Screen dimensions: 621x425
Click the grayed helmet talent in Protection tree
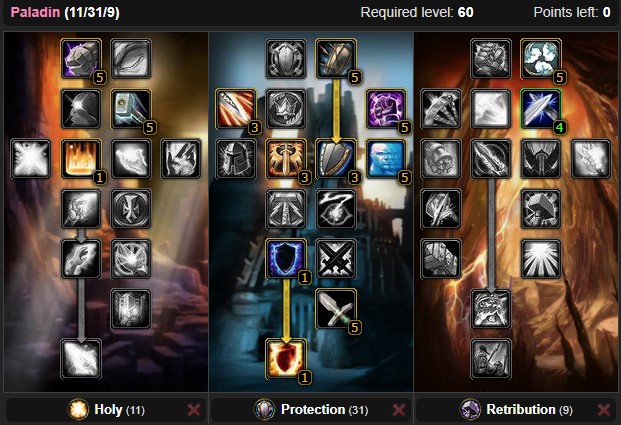tap(236, 159)
